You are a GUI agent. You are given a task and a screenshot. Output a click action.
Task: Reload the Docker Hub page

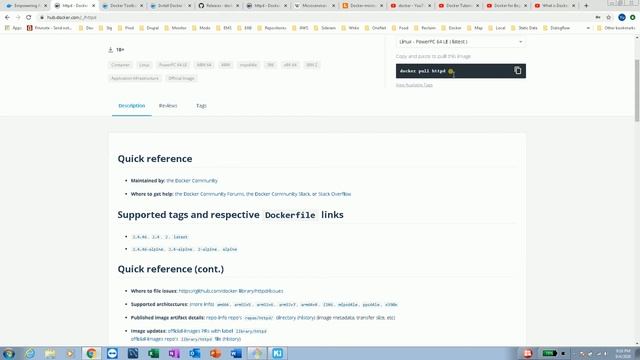[x=29, y=18]
